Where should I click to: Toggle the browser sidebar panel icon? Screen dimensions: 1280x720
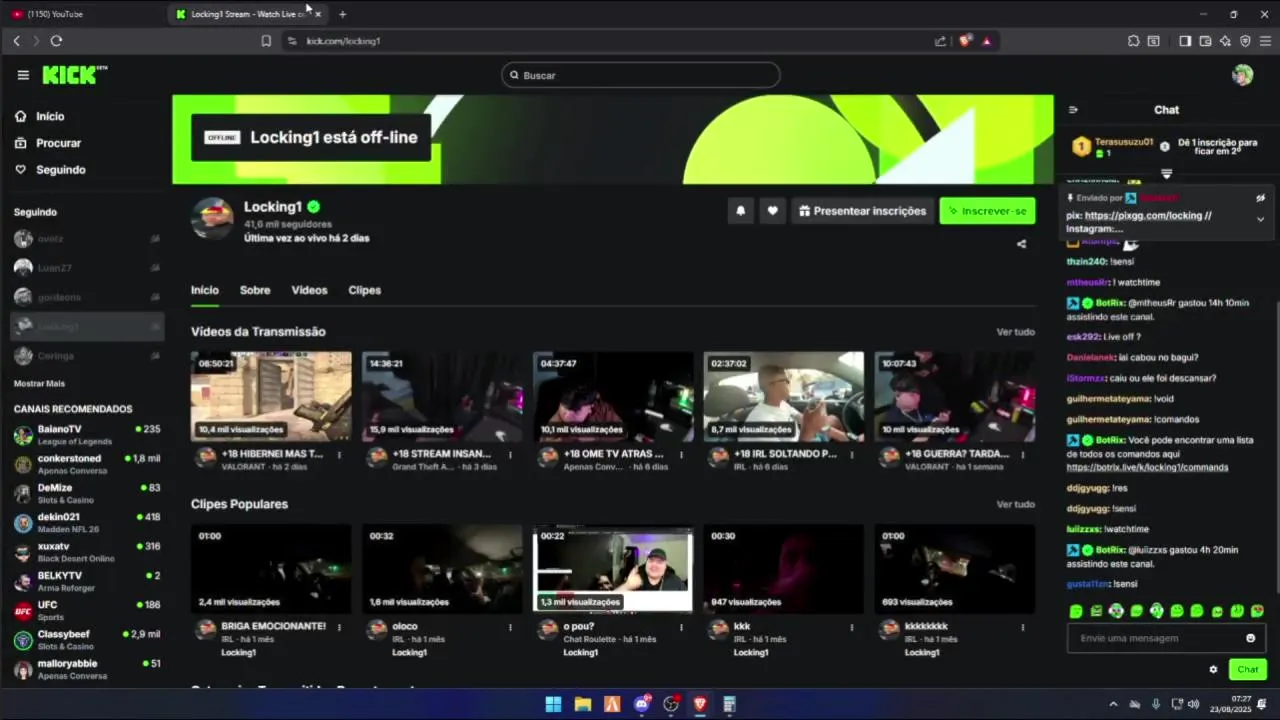1185,41
